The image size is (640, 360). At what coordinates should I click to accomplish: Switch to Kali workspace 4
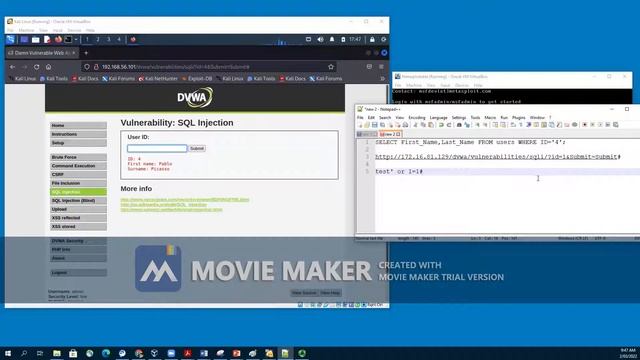coord(119,40)
